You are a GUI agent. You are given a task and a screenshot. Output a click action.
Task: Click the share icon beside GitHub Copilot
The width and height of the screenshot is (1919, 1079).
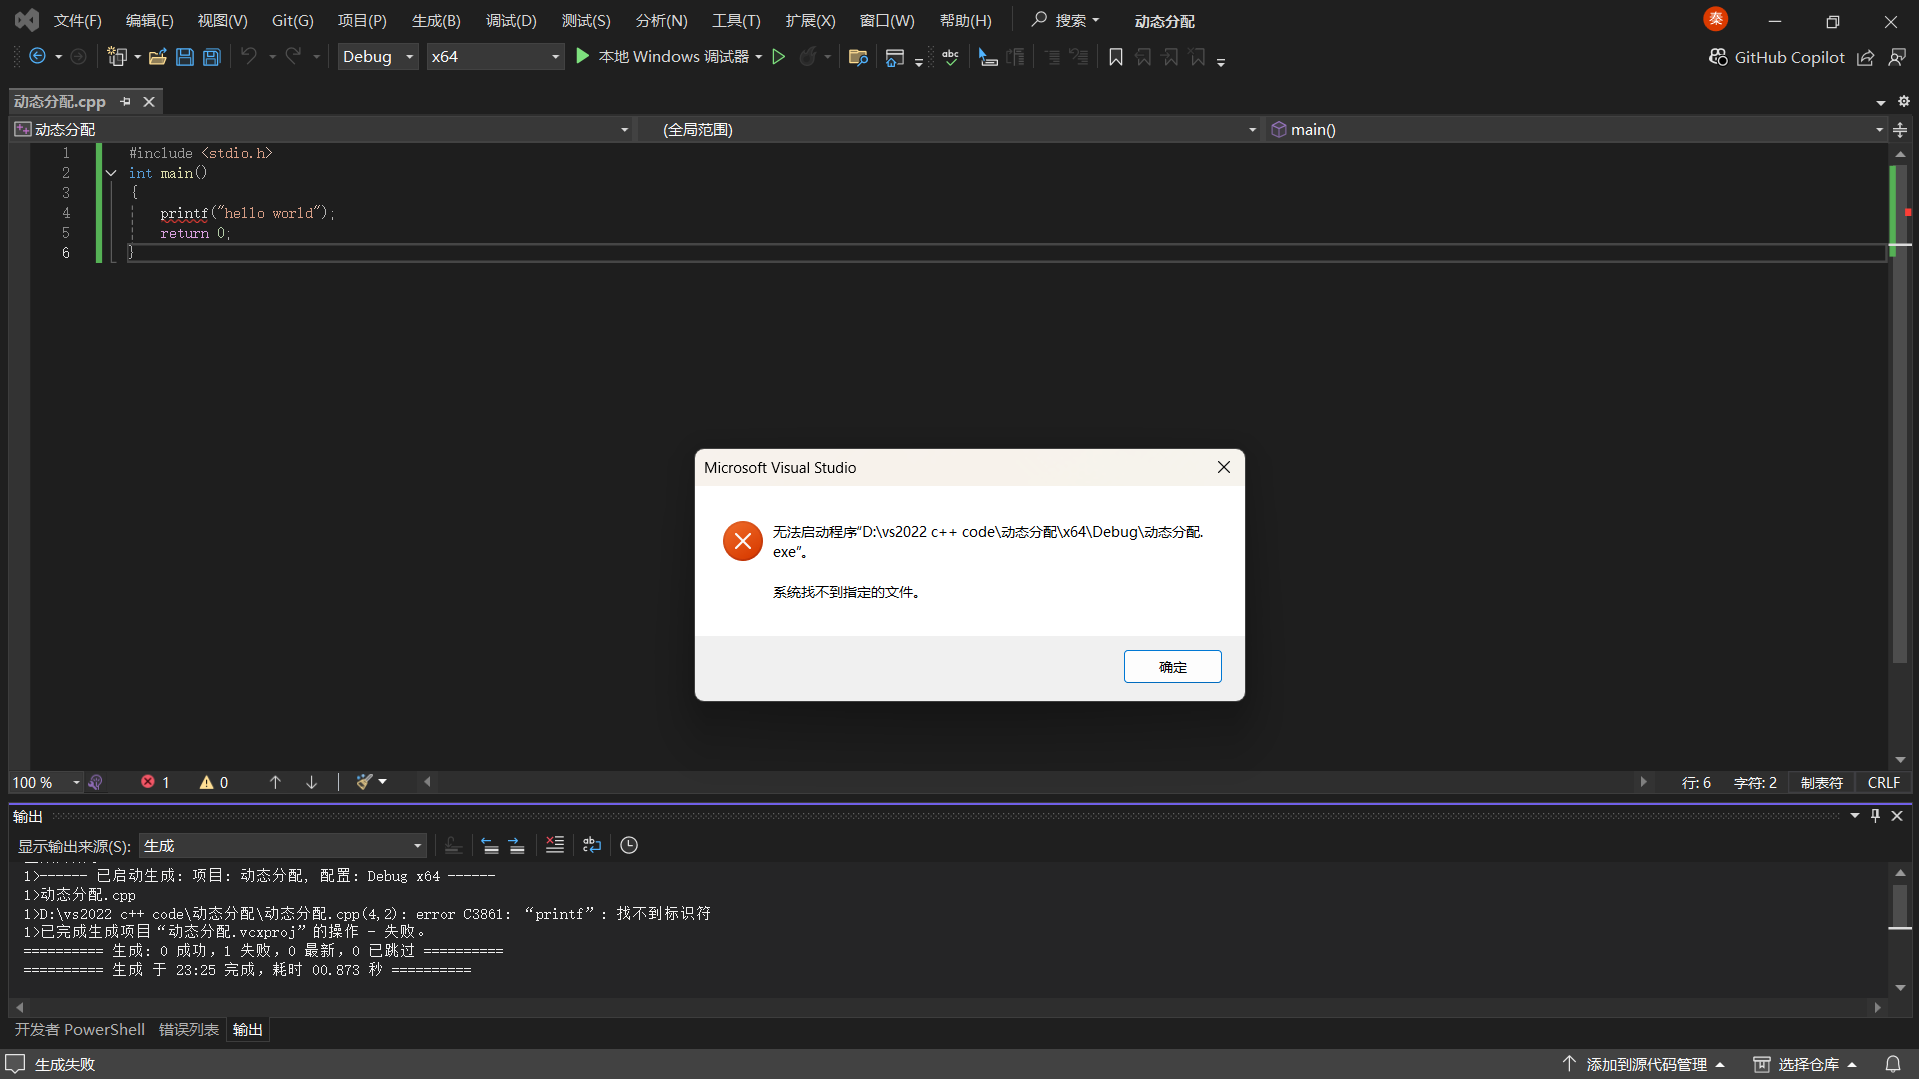1865,57
